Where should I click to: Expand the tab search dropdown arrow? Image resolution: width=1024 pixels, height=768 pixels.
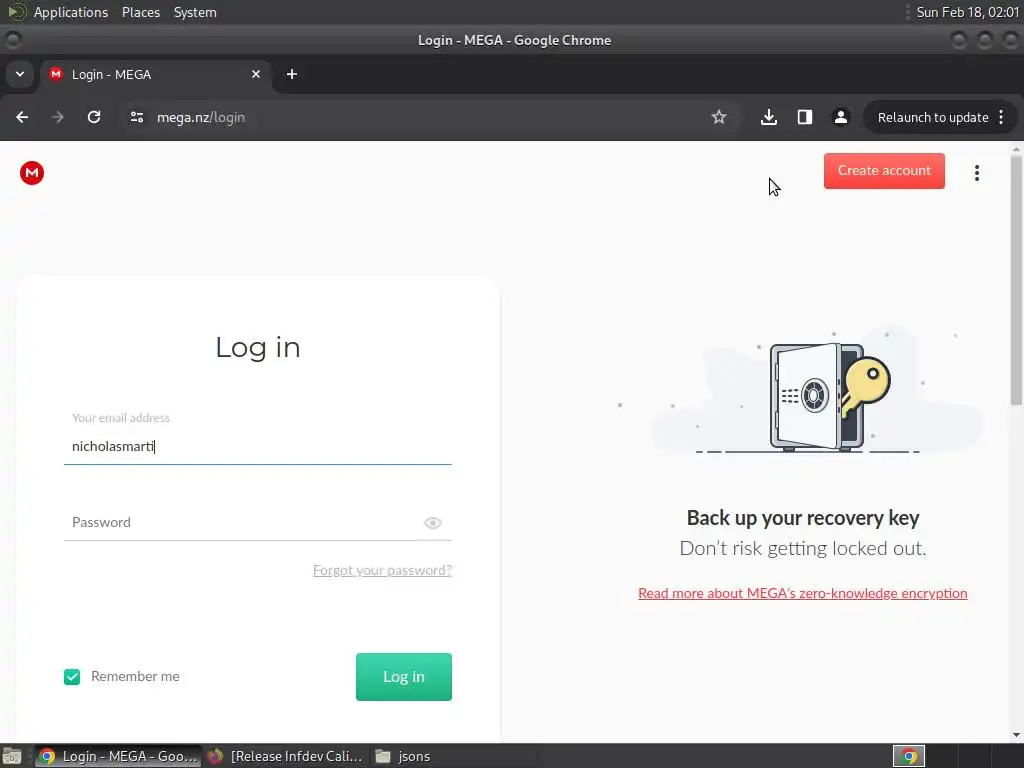coord(20,74)
